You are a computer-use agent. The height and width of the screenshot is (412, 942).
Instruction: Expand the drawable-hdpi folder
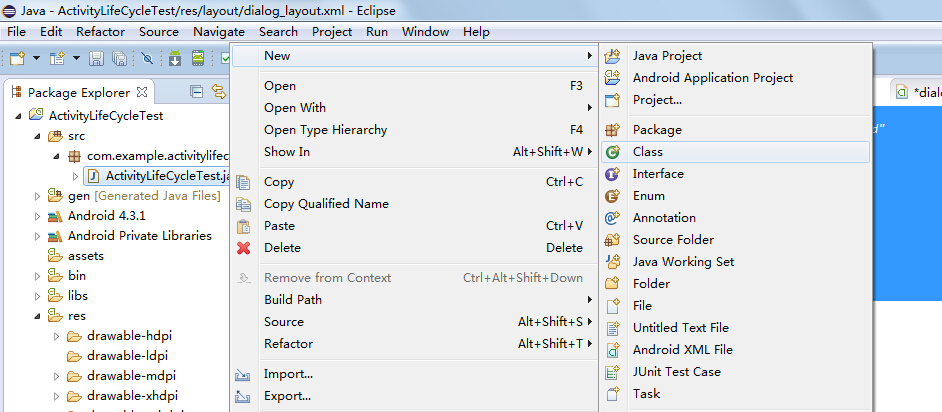click(57, 336)
